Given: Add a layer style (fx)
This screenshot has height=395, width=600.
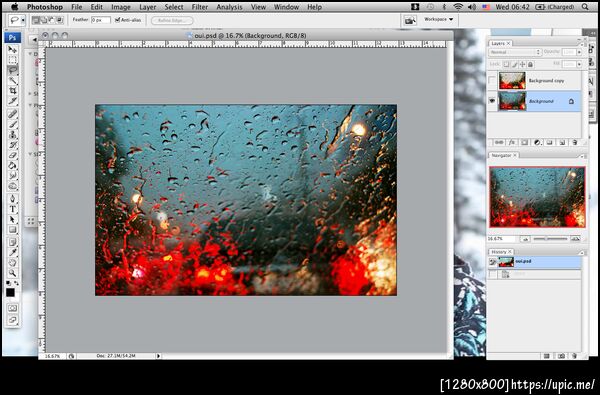Looking at the screenshot, I should pyautogui.click(x=512, y=142).
